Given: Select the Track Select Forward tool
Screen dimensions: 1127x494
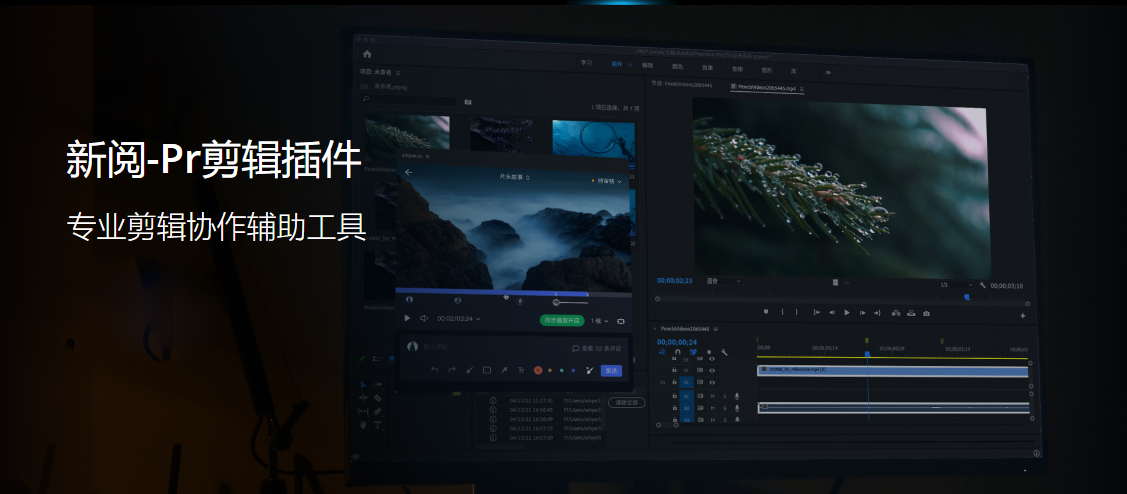Looking at the screenshot, I should pyautogui.click(x=377, y=385).
